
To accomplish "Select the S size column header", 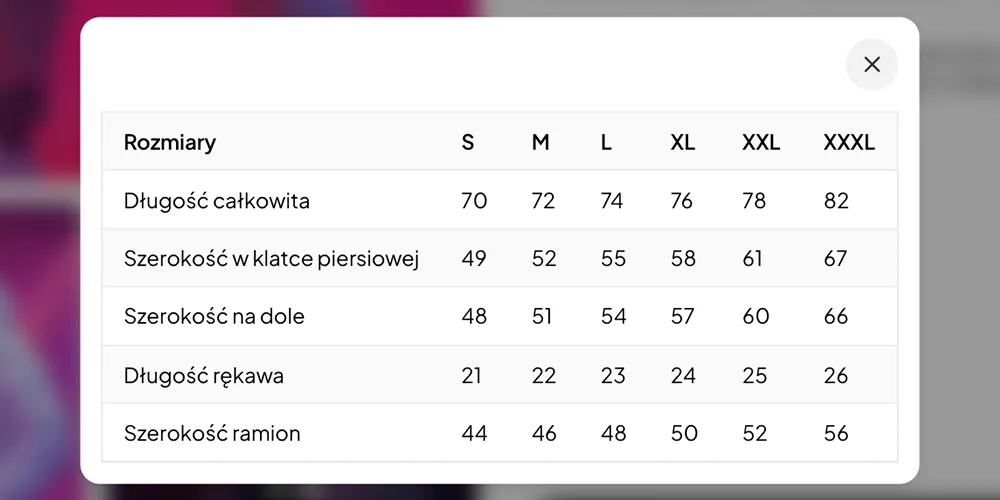I will click(x=467, y=142).
